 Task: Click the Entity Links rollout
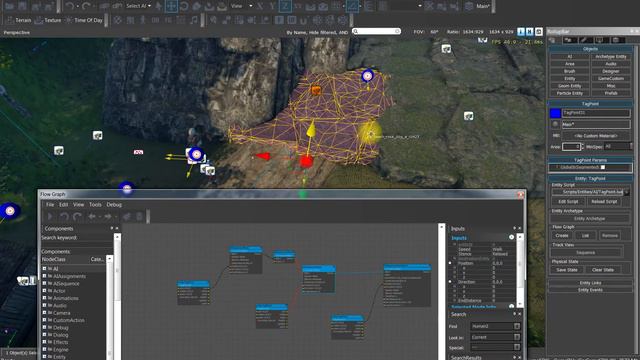point(590,283)
